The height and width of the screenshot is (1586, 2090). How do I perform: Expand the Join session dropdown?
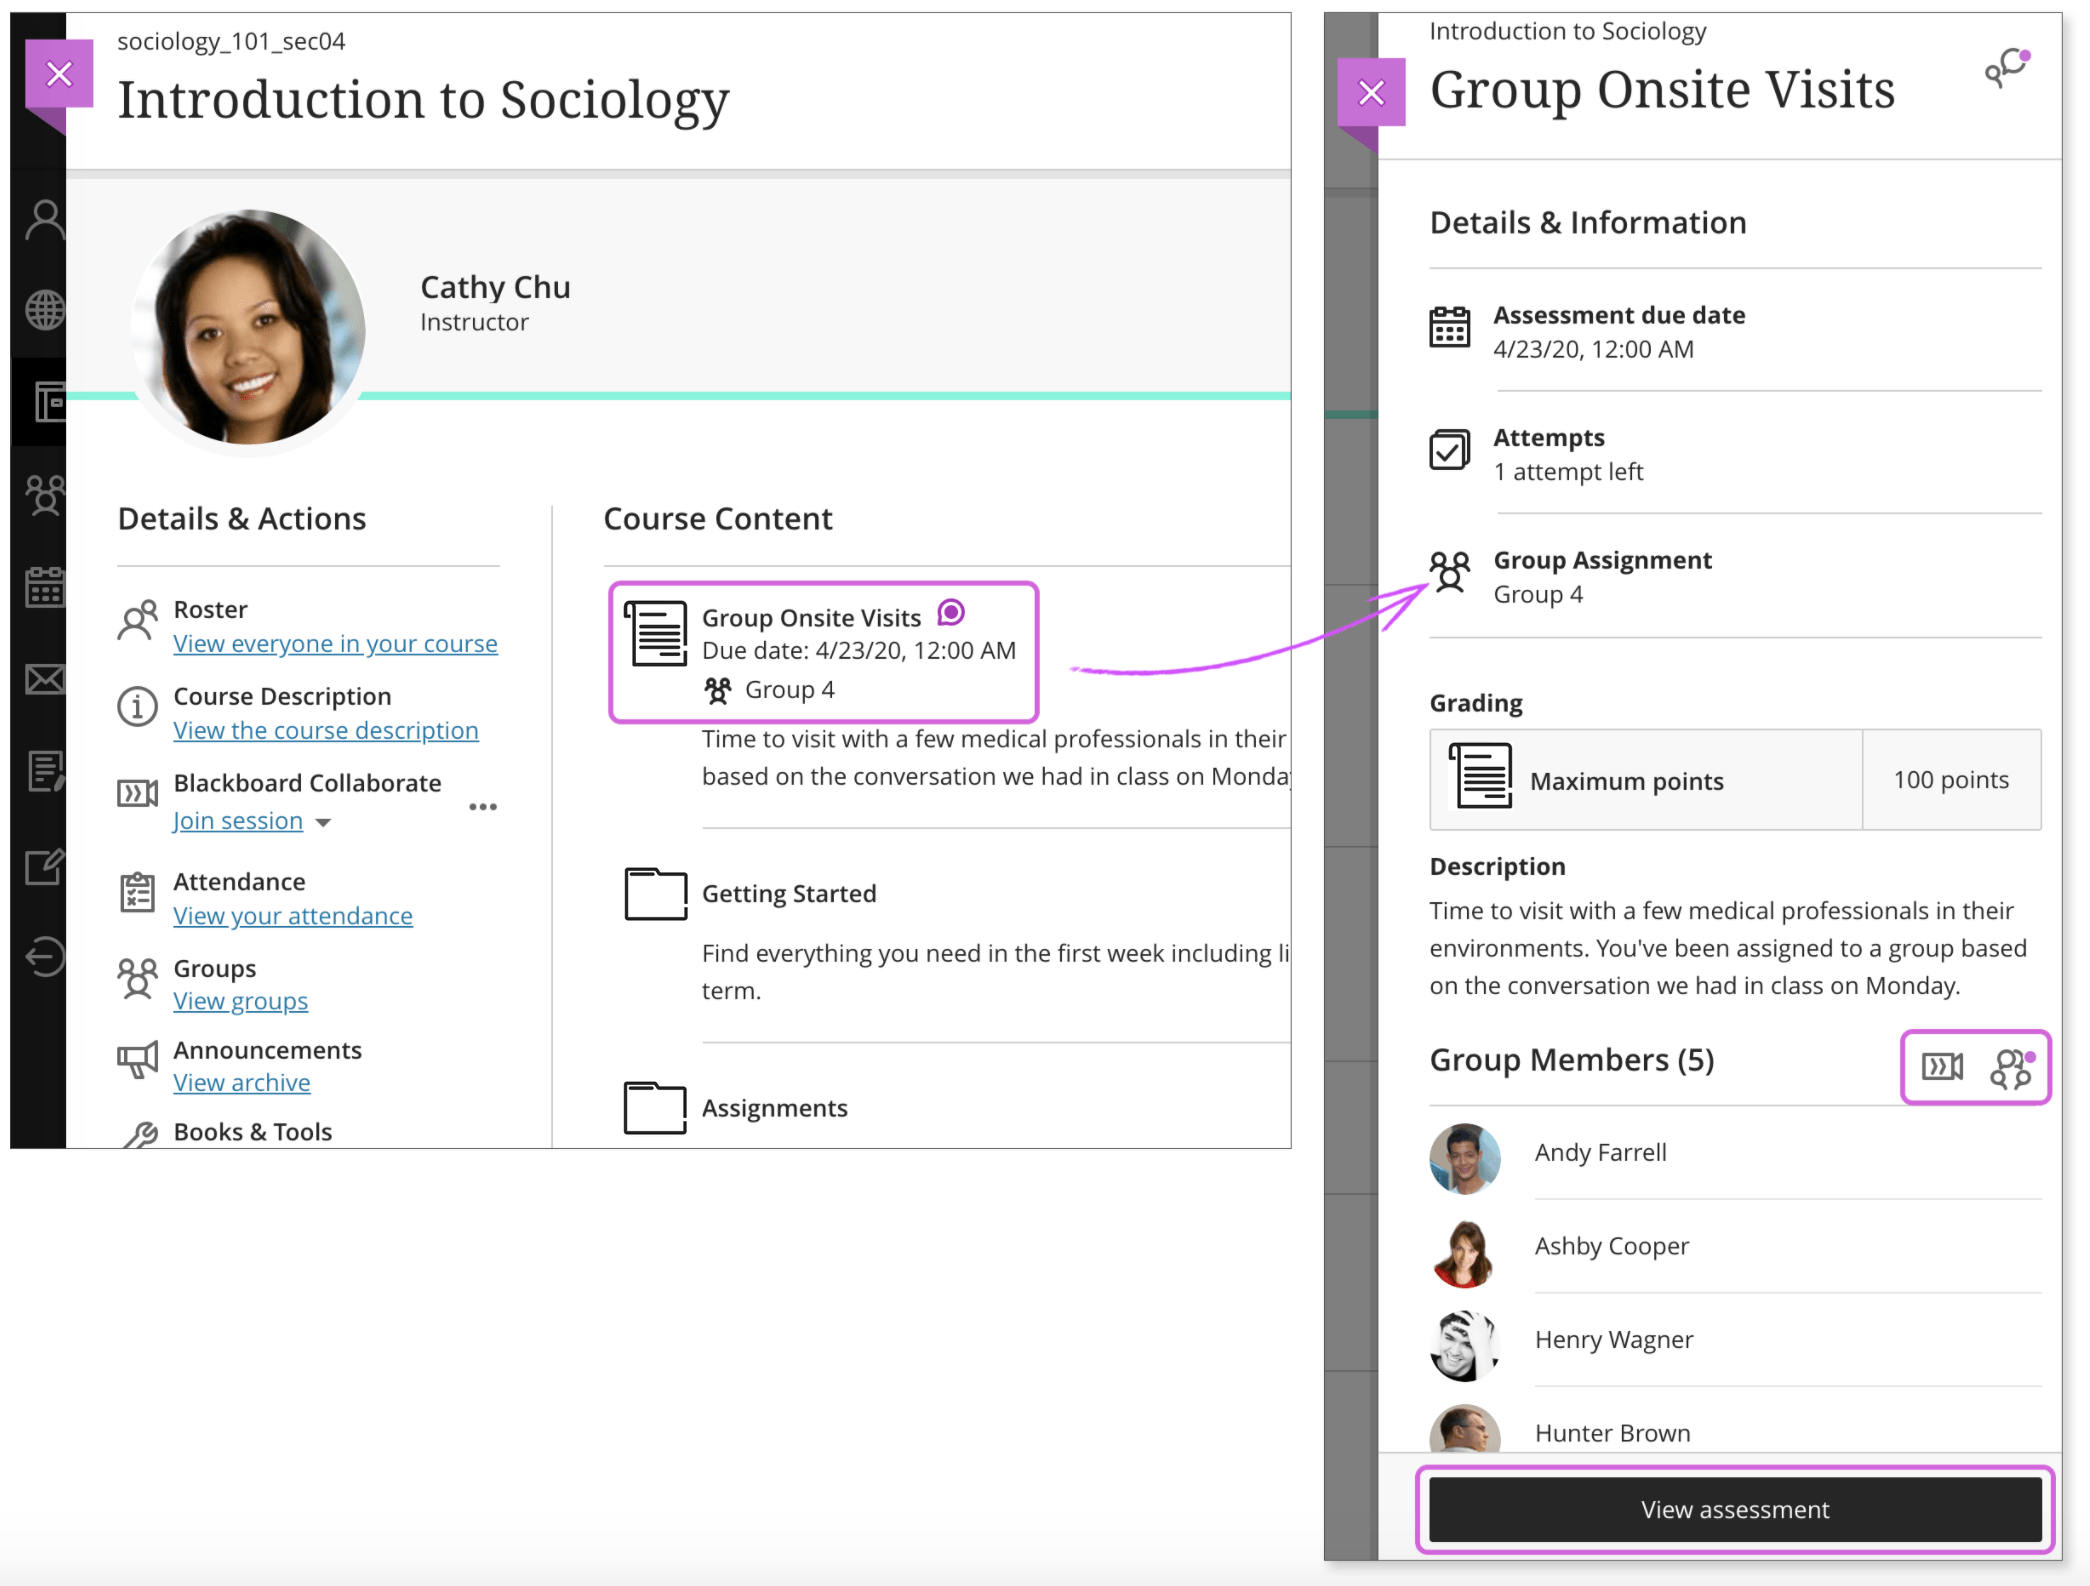click(x=323, y=822)
